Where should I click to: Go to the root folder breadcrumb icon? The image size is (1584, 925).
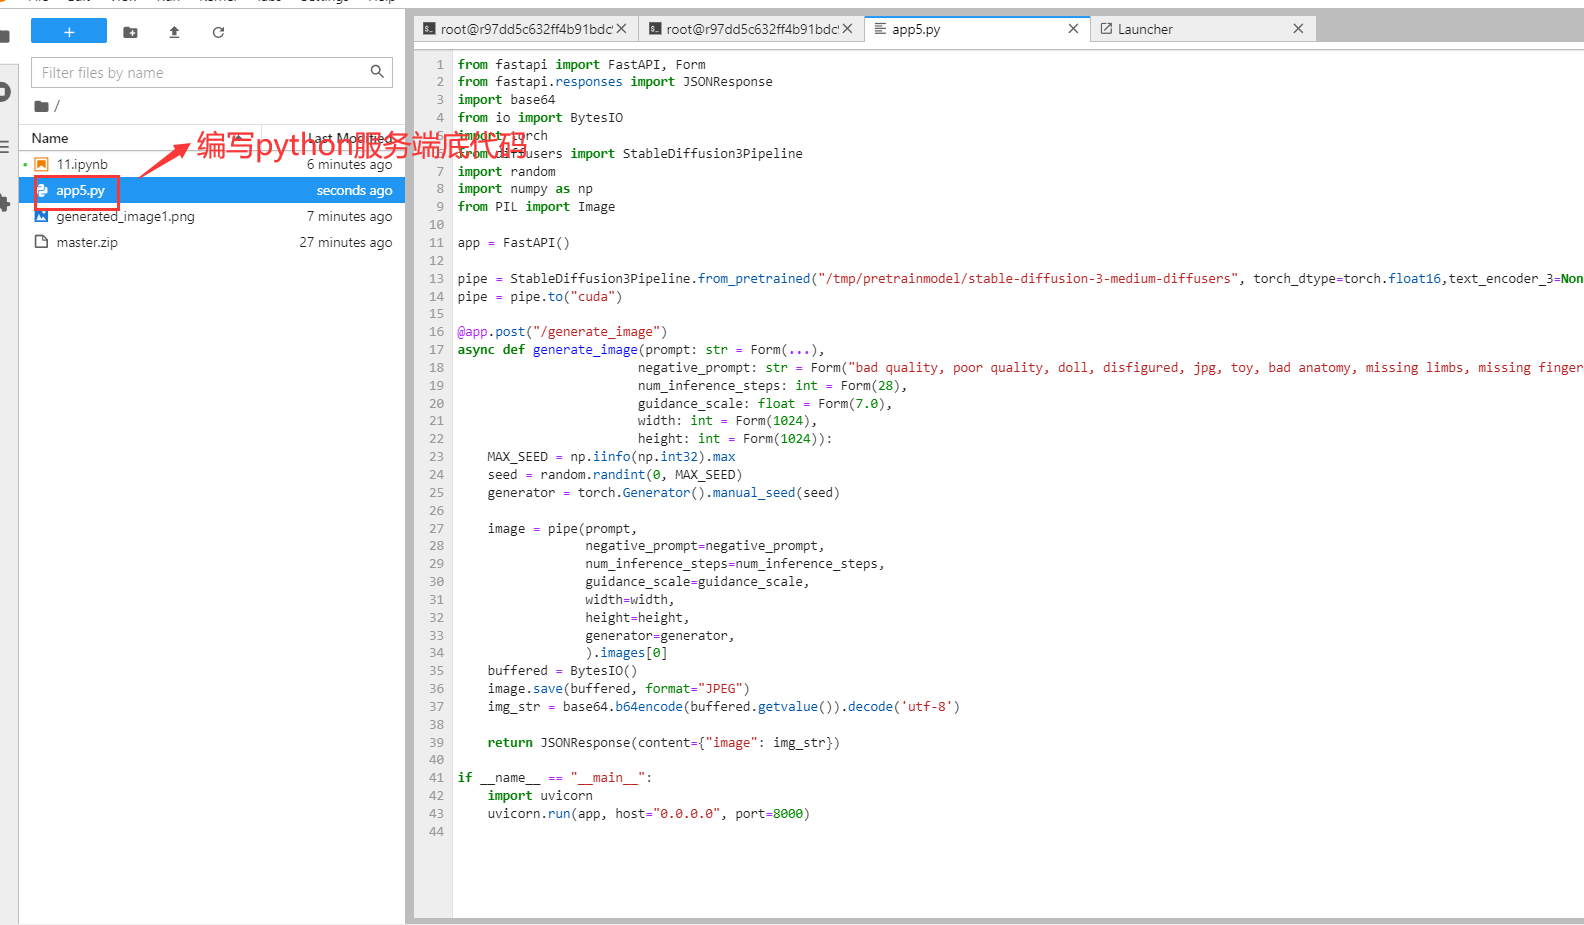(41, 106)
